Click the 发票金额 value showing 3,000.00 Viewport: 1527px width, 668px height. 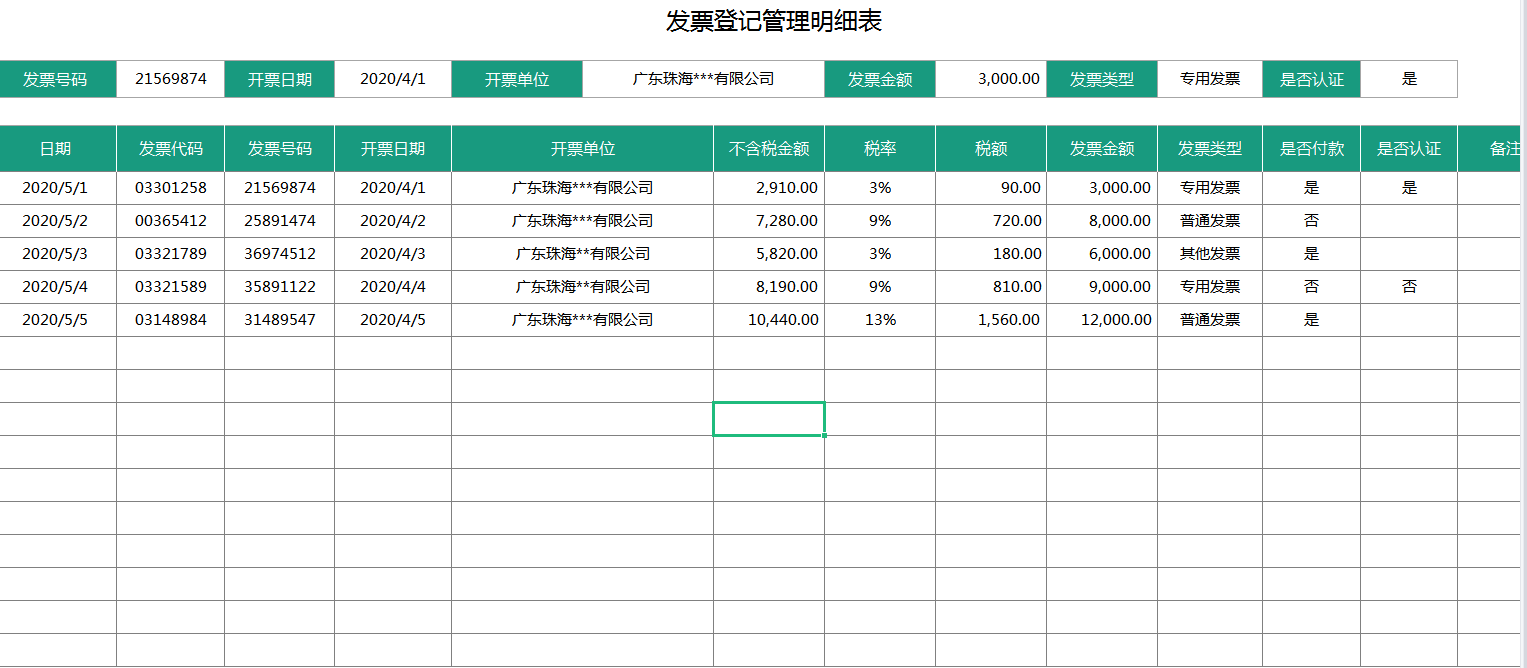pyautogui.click(x=991, y=78)
